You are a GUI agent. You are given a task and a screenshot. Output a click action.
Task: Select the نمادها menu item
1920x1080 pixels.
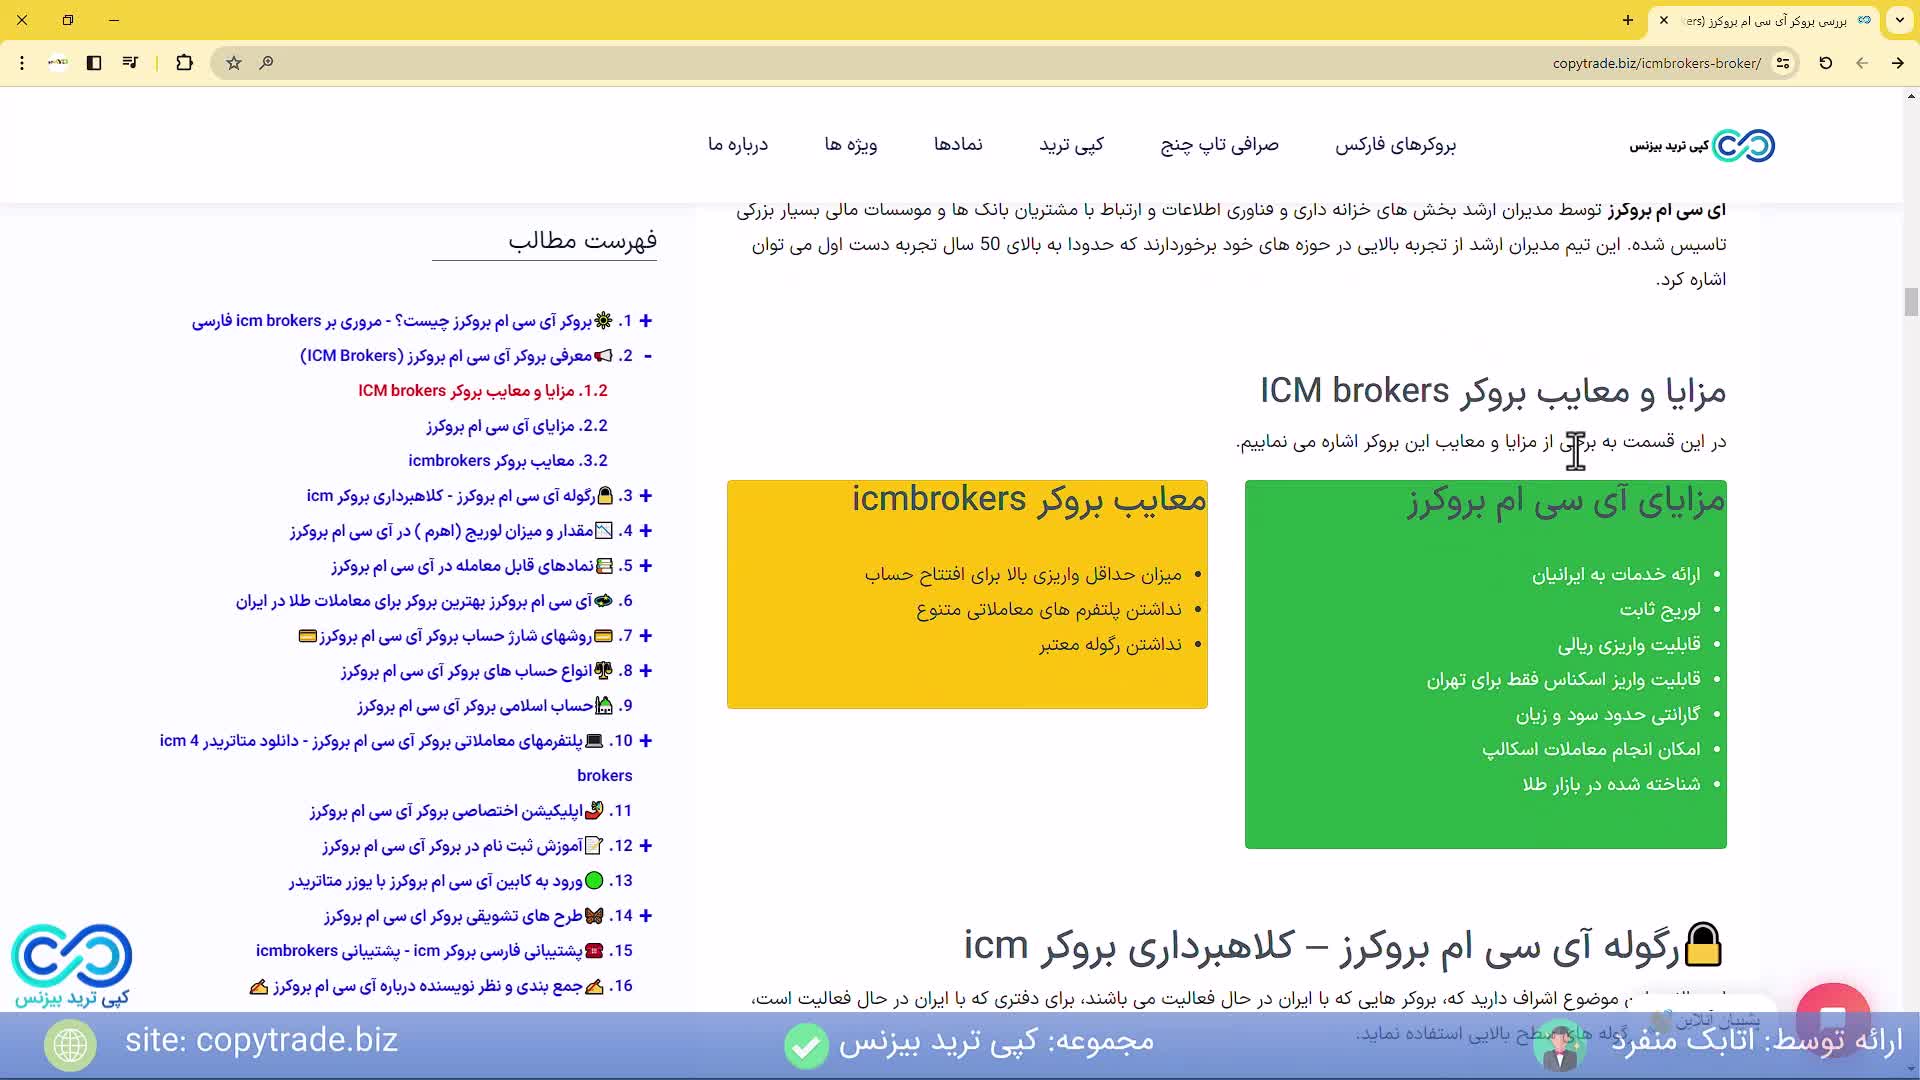(959, 145)
